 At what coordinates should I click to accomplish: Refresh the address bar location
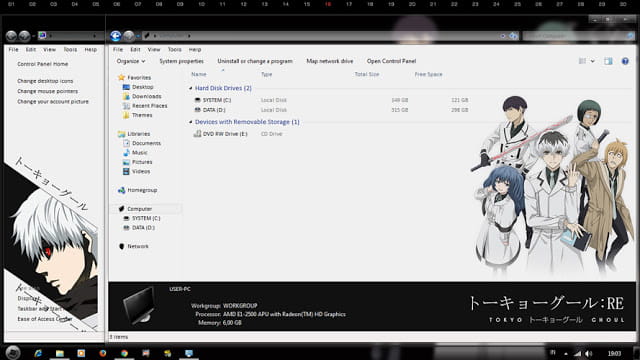[x=513, y=36]
